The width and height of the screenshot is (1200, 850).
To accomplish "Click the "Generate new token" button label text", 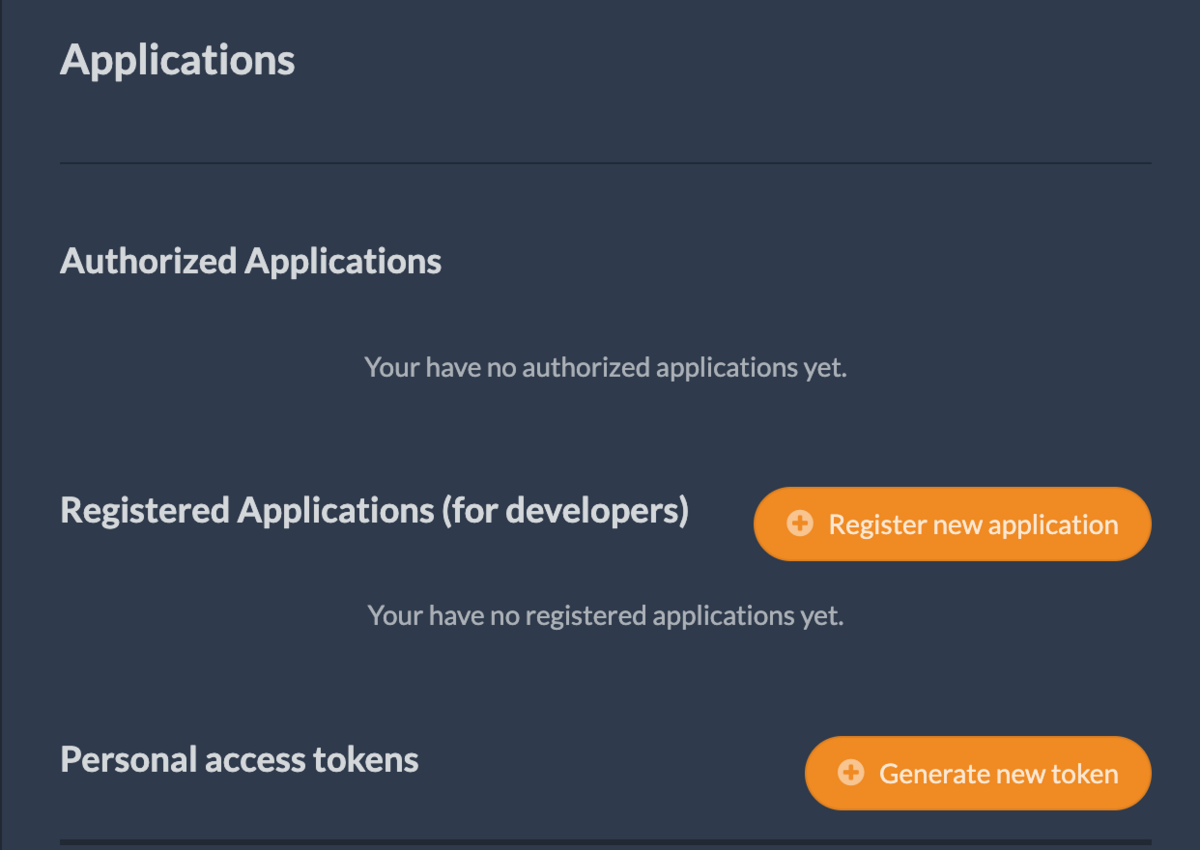I will pyautogui.click(x=998, y=773).
